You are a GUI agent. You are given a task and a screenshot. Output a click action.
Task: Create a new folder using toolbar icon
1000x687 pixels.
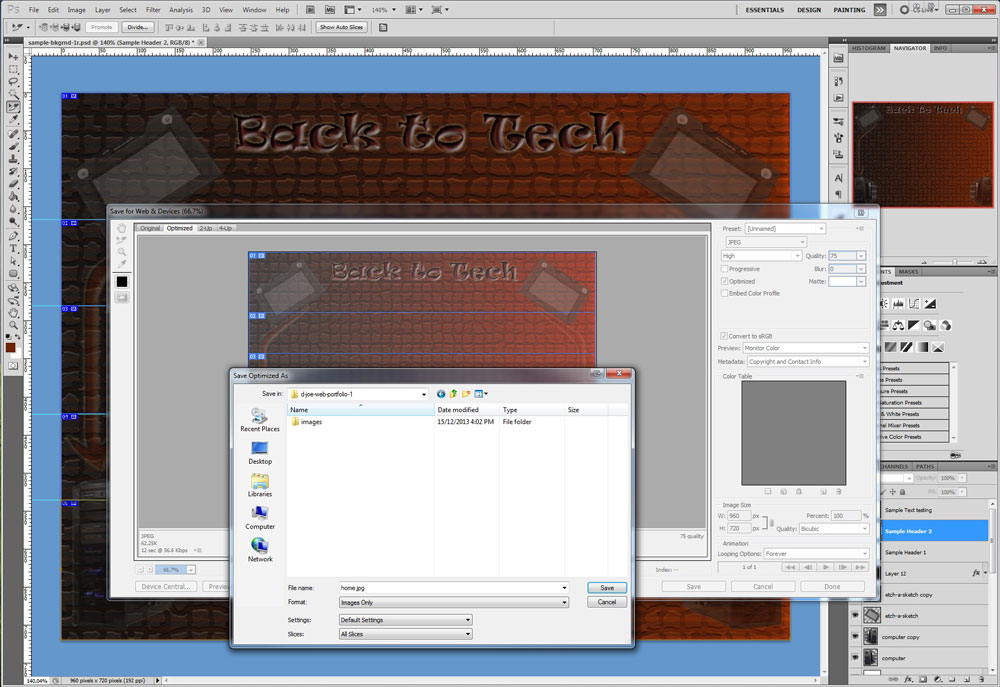coord(466,394)
